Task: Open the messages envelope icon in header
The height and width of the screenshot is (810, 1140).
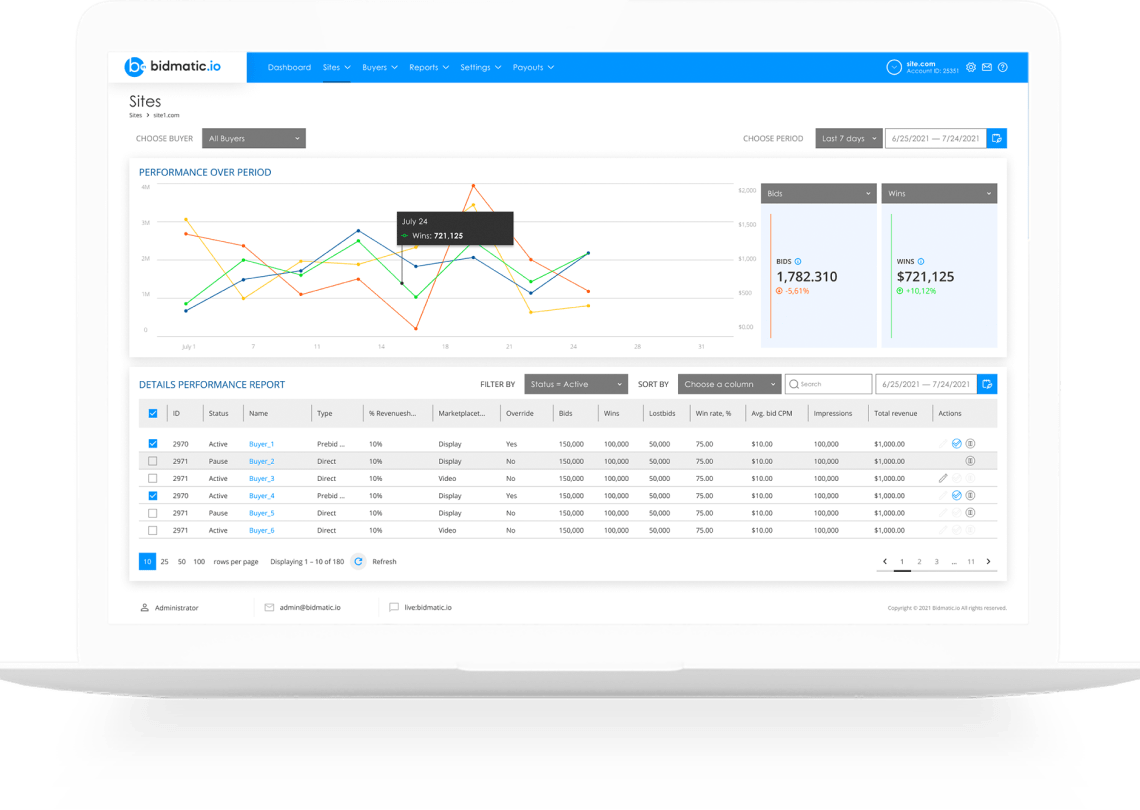Action: pyautogui.click(x=987, y=67)
